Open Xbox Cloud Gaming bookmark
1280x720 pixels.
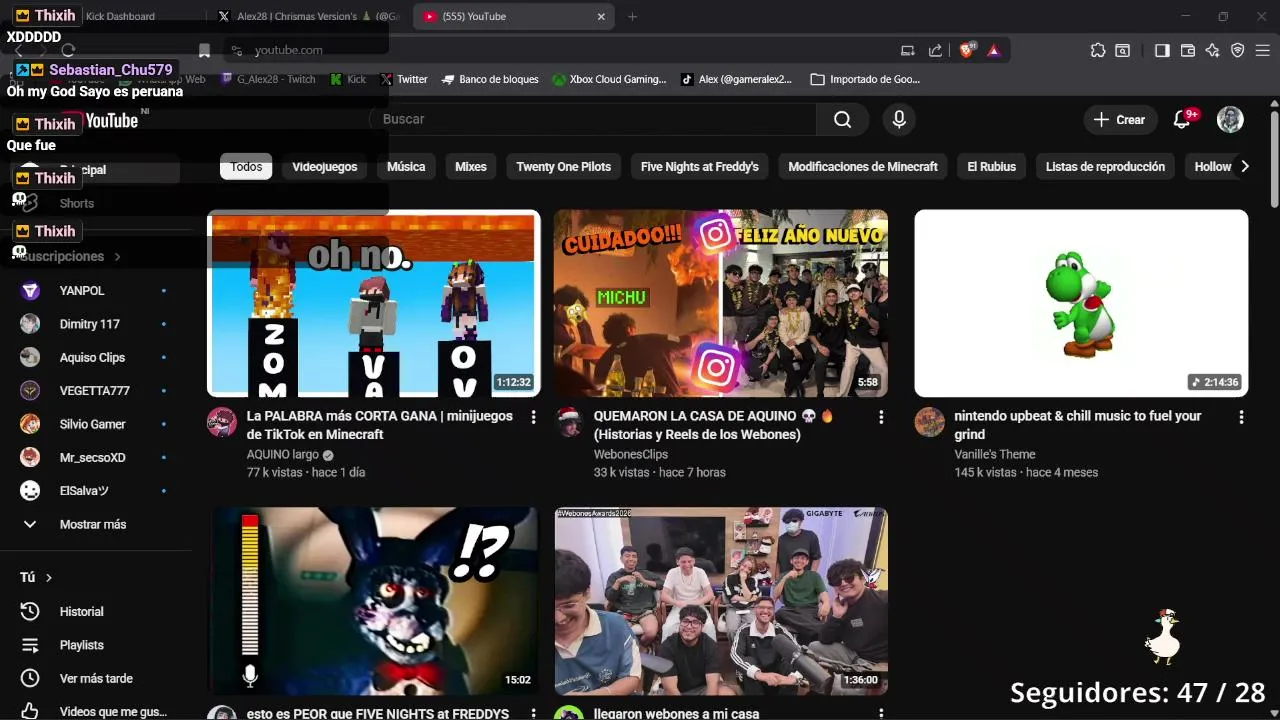(609, 79)
